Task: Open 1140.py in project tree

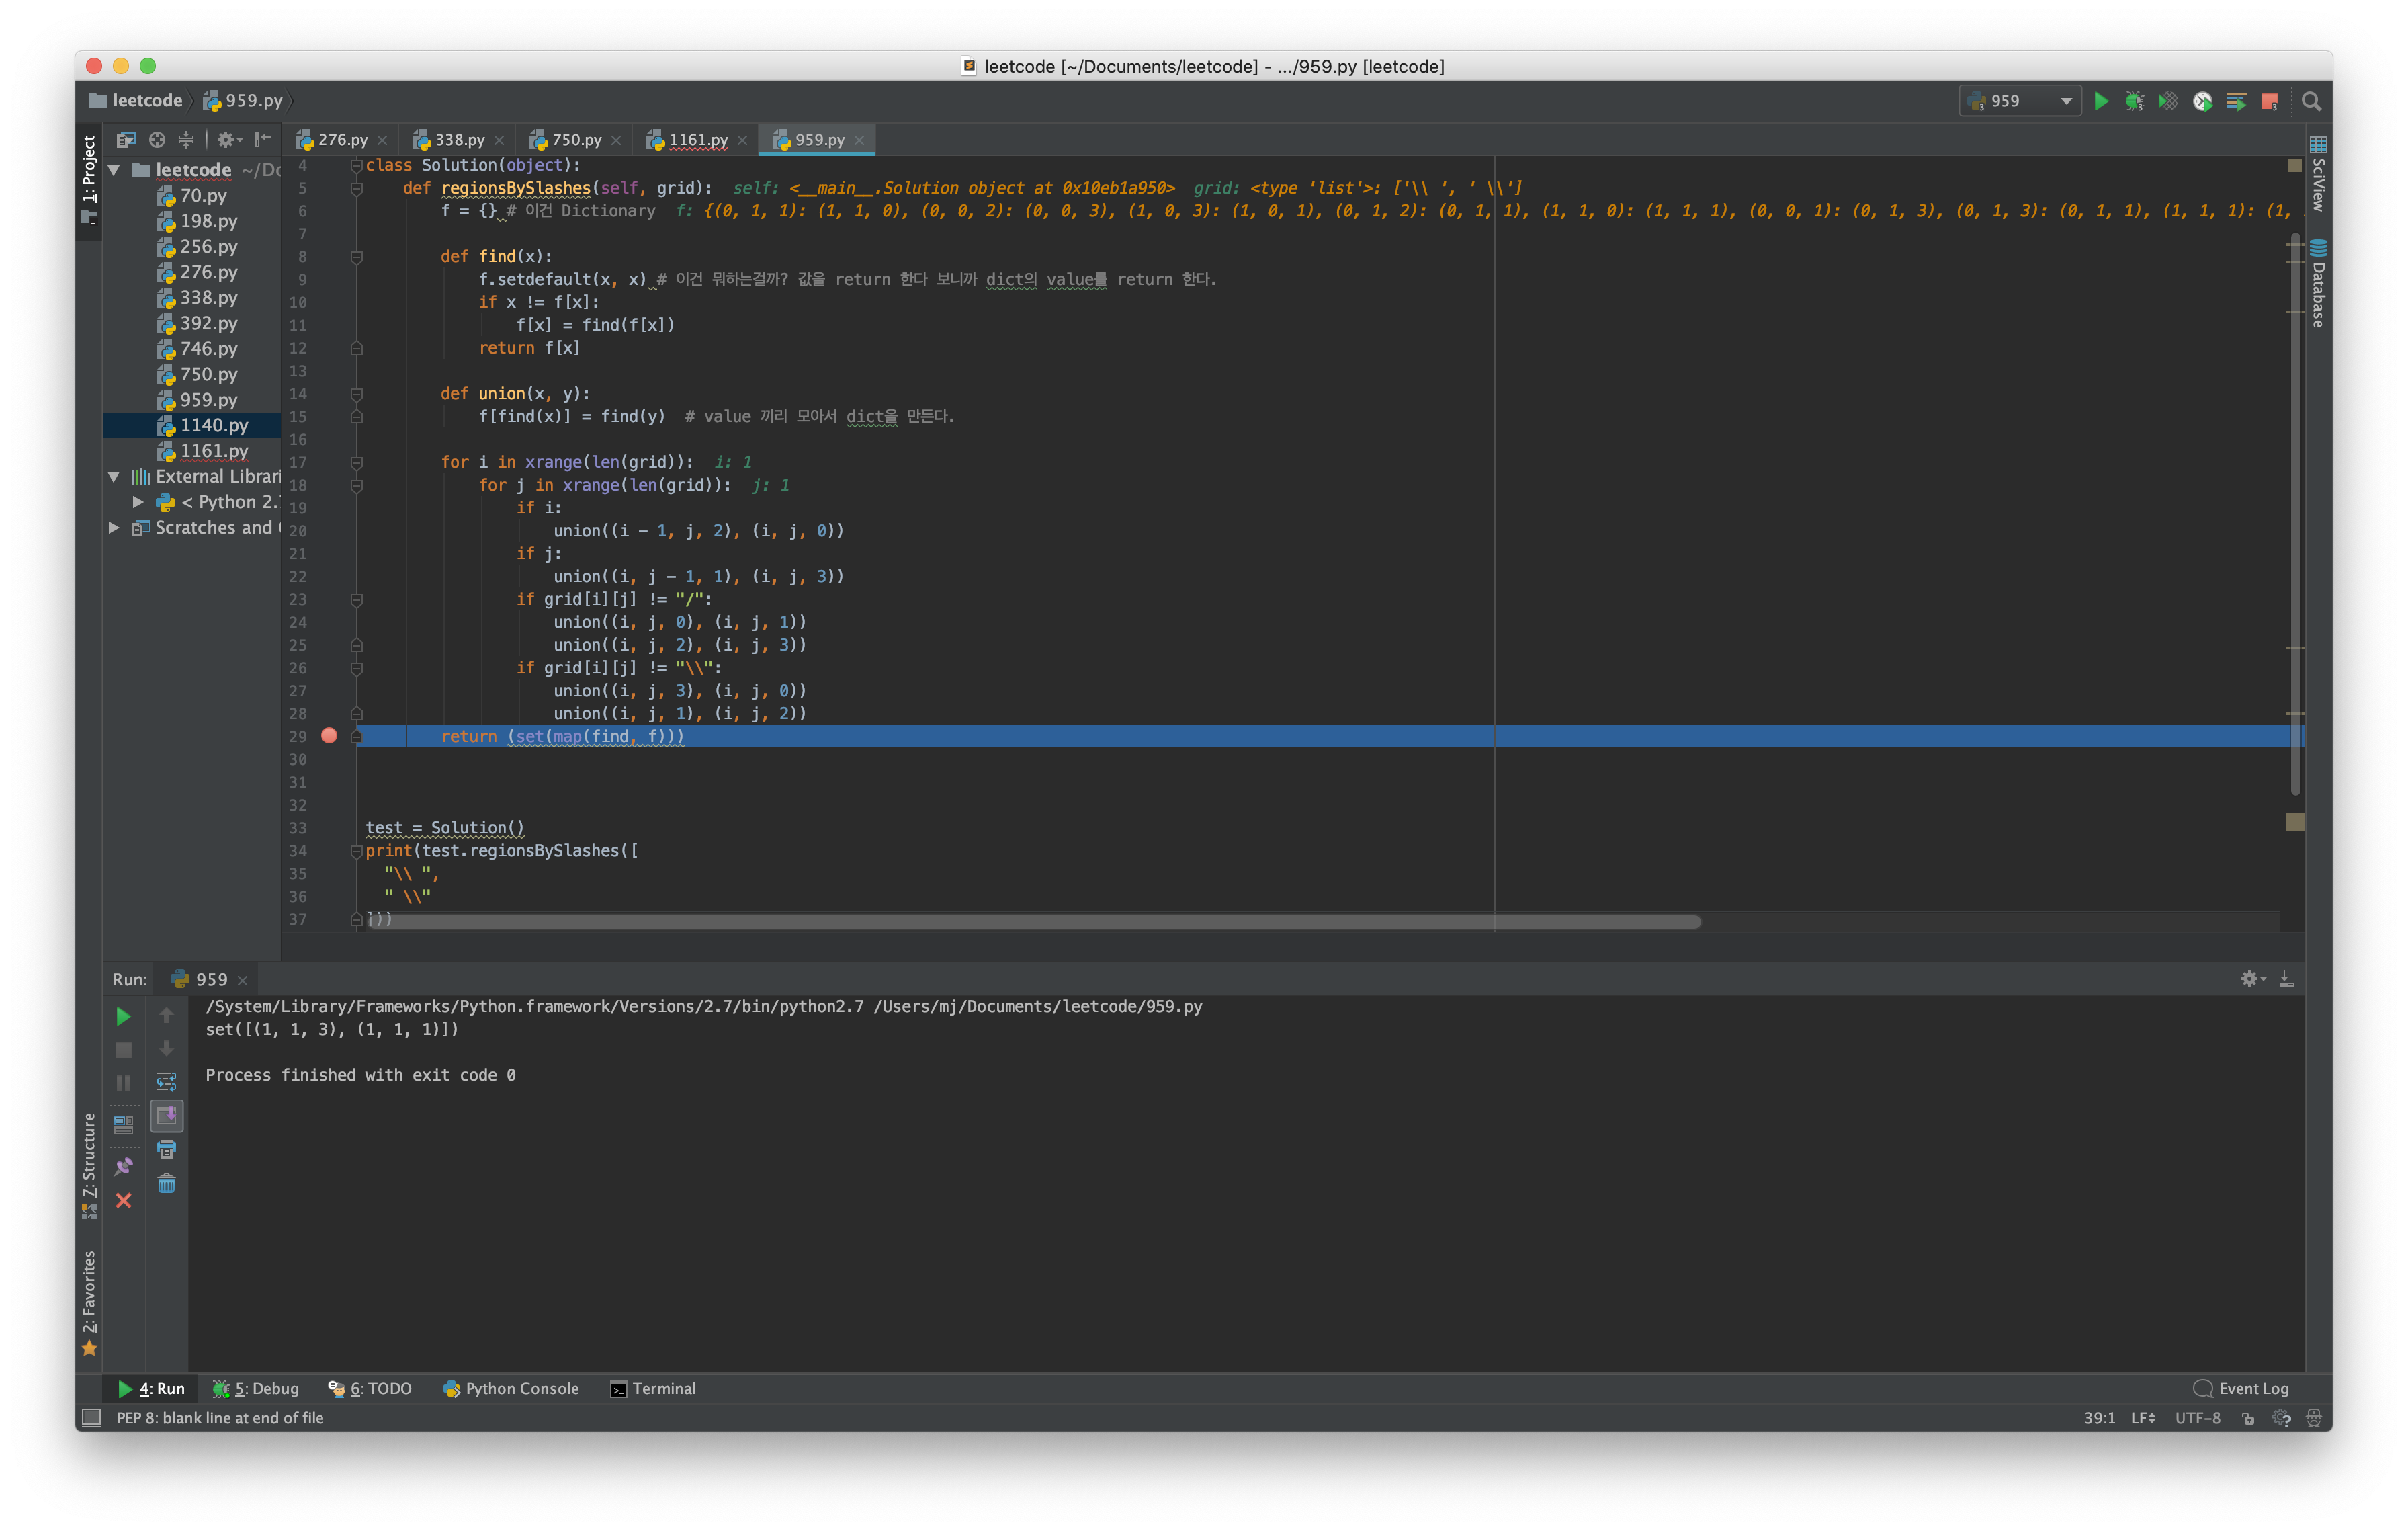Action: tap(213, 425)
